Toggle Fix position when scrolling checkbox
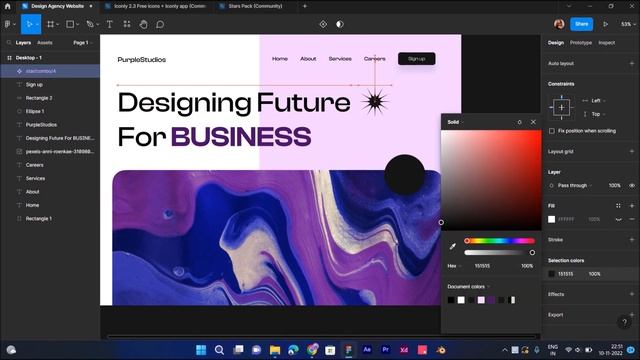 [x=552, y=131]
